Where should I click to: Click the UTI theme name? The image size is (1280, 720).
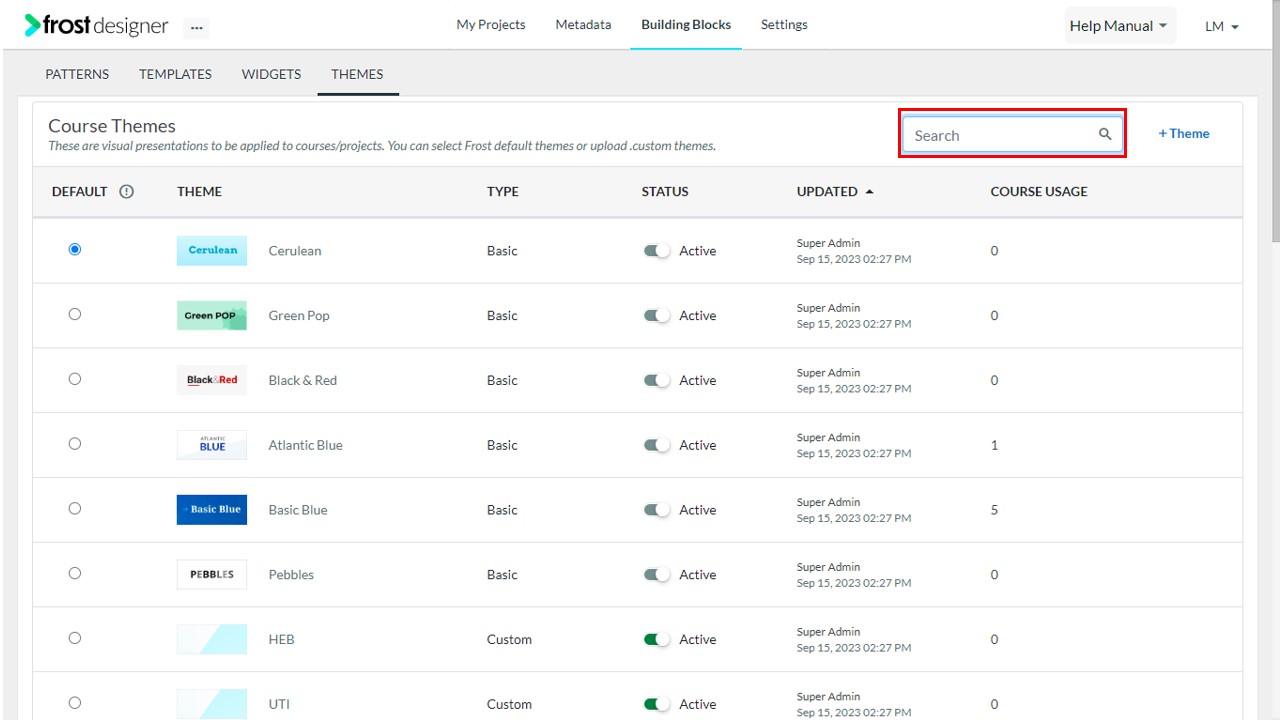(x=279, y=704)
